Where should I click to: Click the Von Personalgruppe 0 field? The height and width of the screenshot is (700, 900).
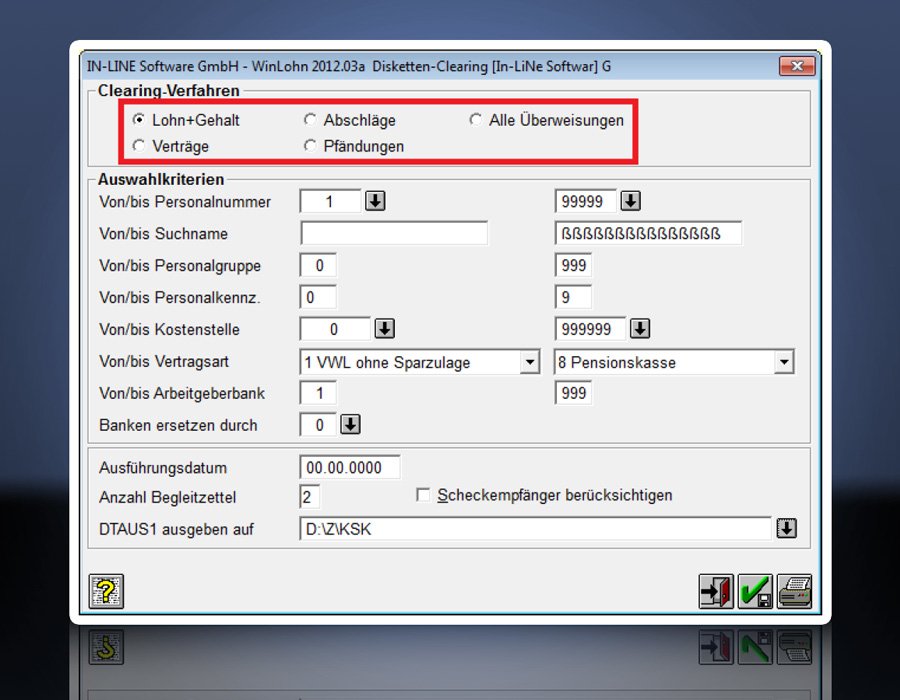[318, 265]
